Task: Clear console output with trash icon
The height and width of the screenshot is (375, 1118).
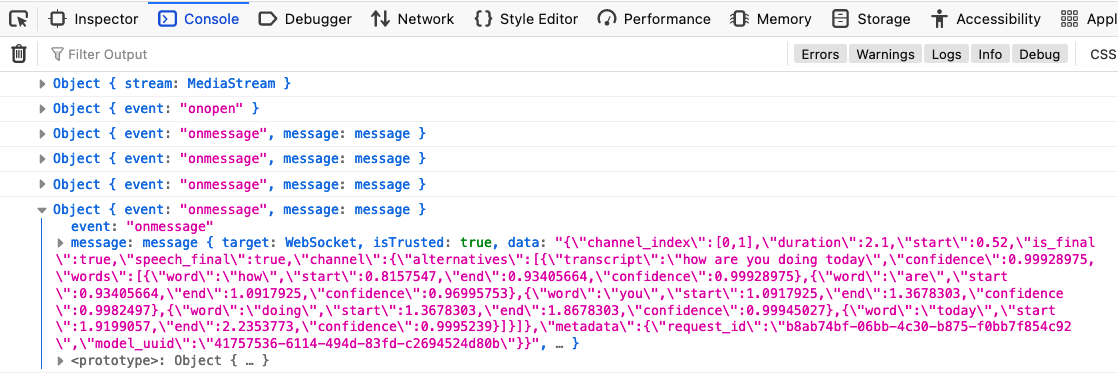Action: [19, 54]
